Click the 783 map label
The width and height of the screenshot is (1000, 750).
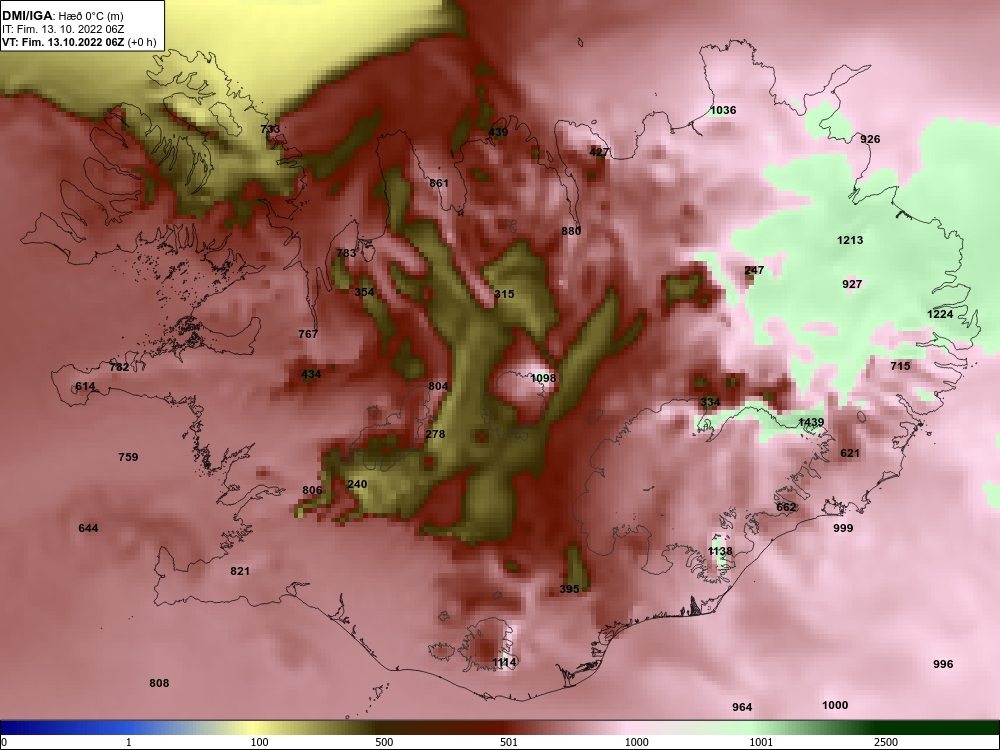click(346, 253)
